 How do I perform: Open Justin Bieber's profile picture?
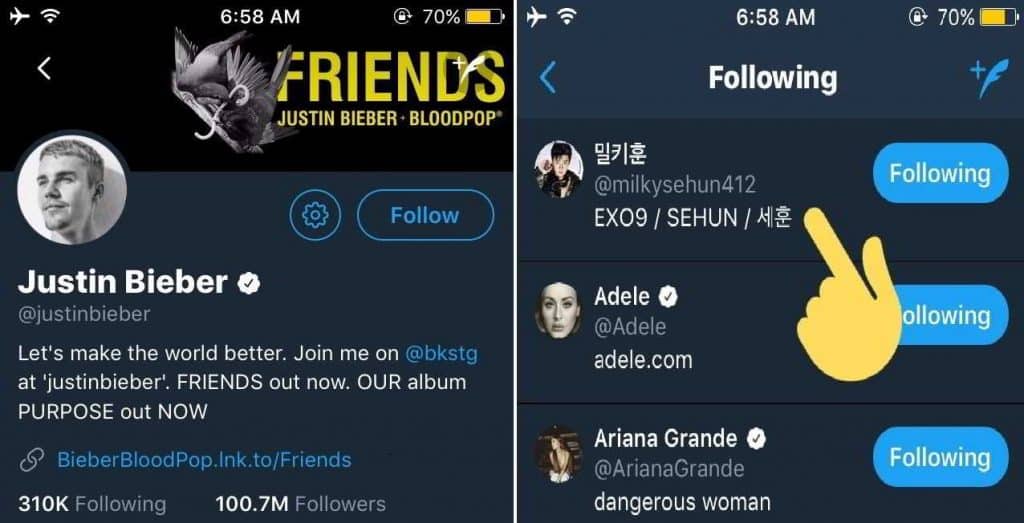coord(72,189)
